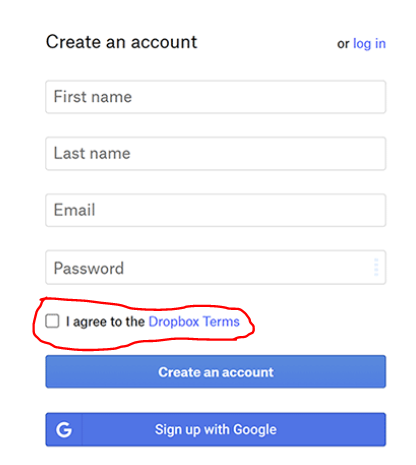Place cursor in the Password field

point(216,267)
